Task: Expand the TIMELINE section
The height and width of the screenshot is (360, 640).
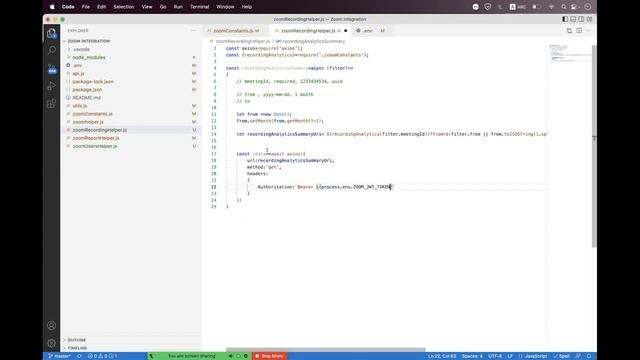Action: point(77,348)
